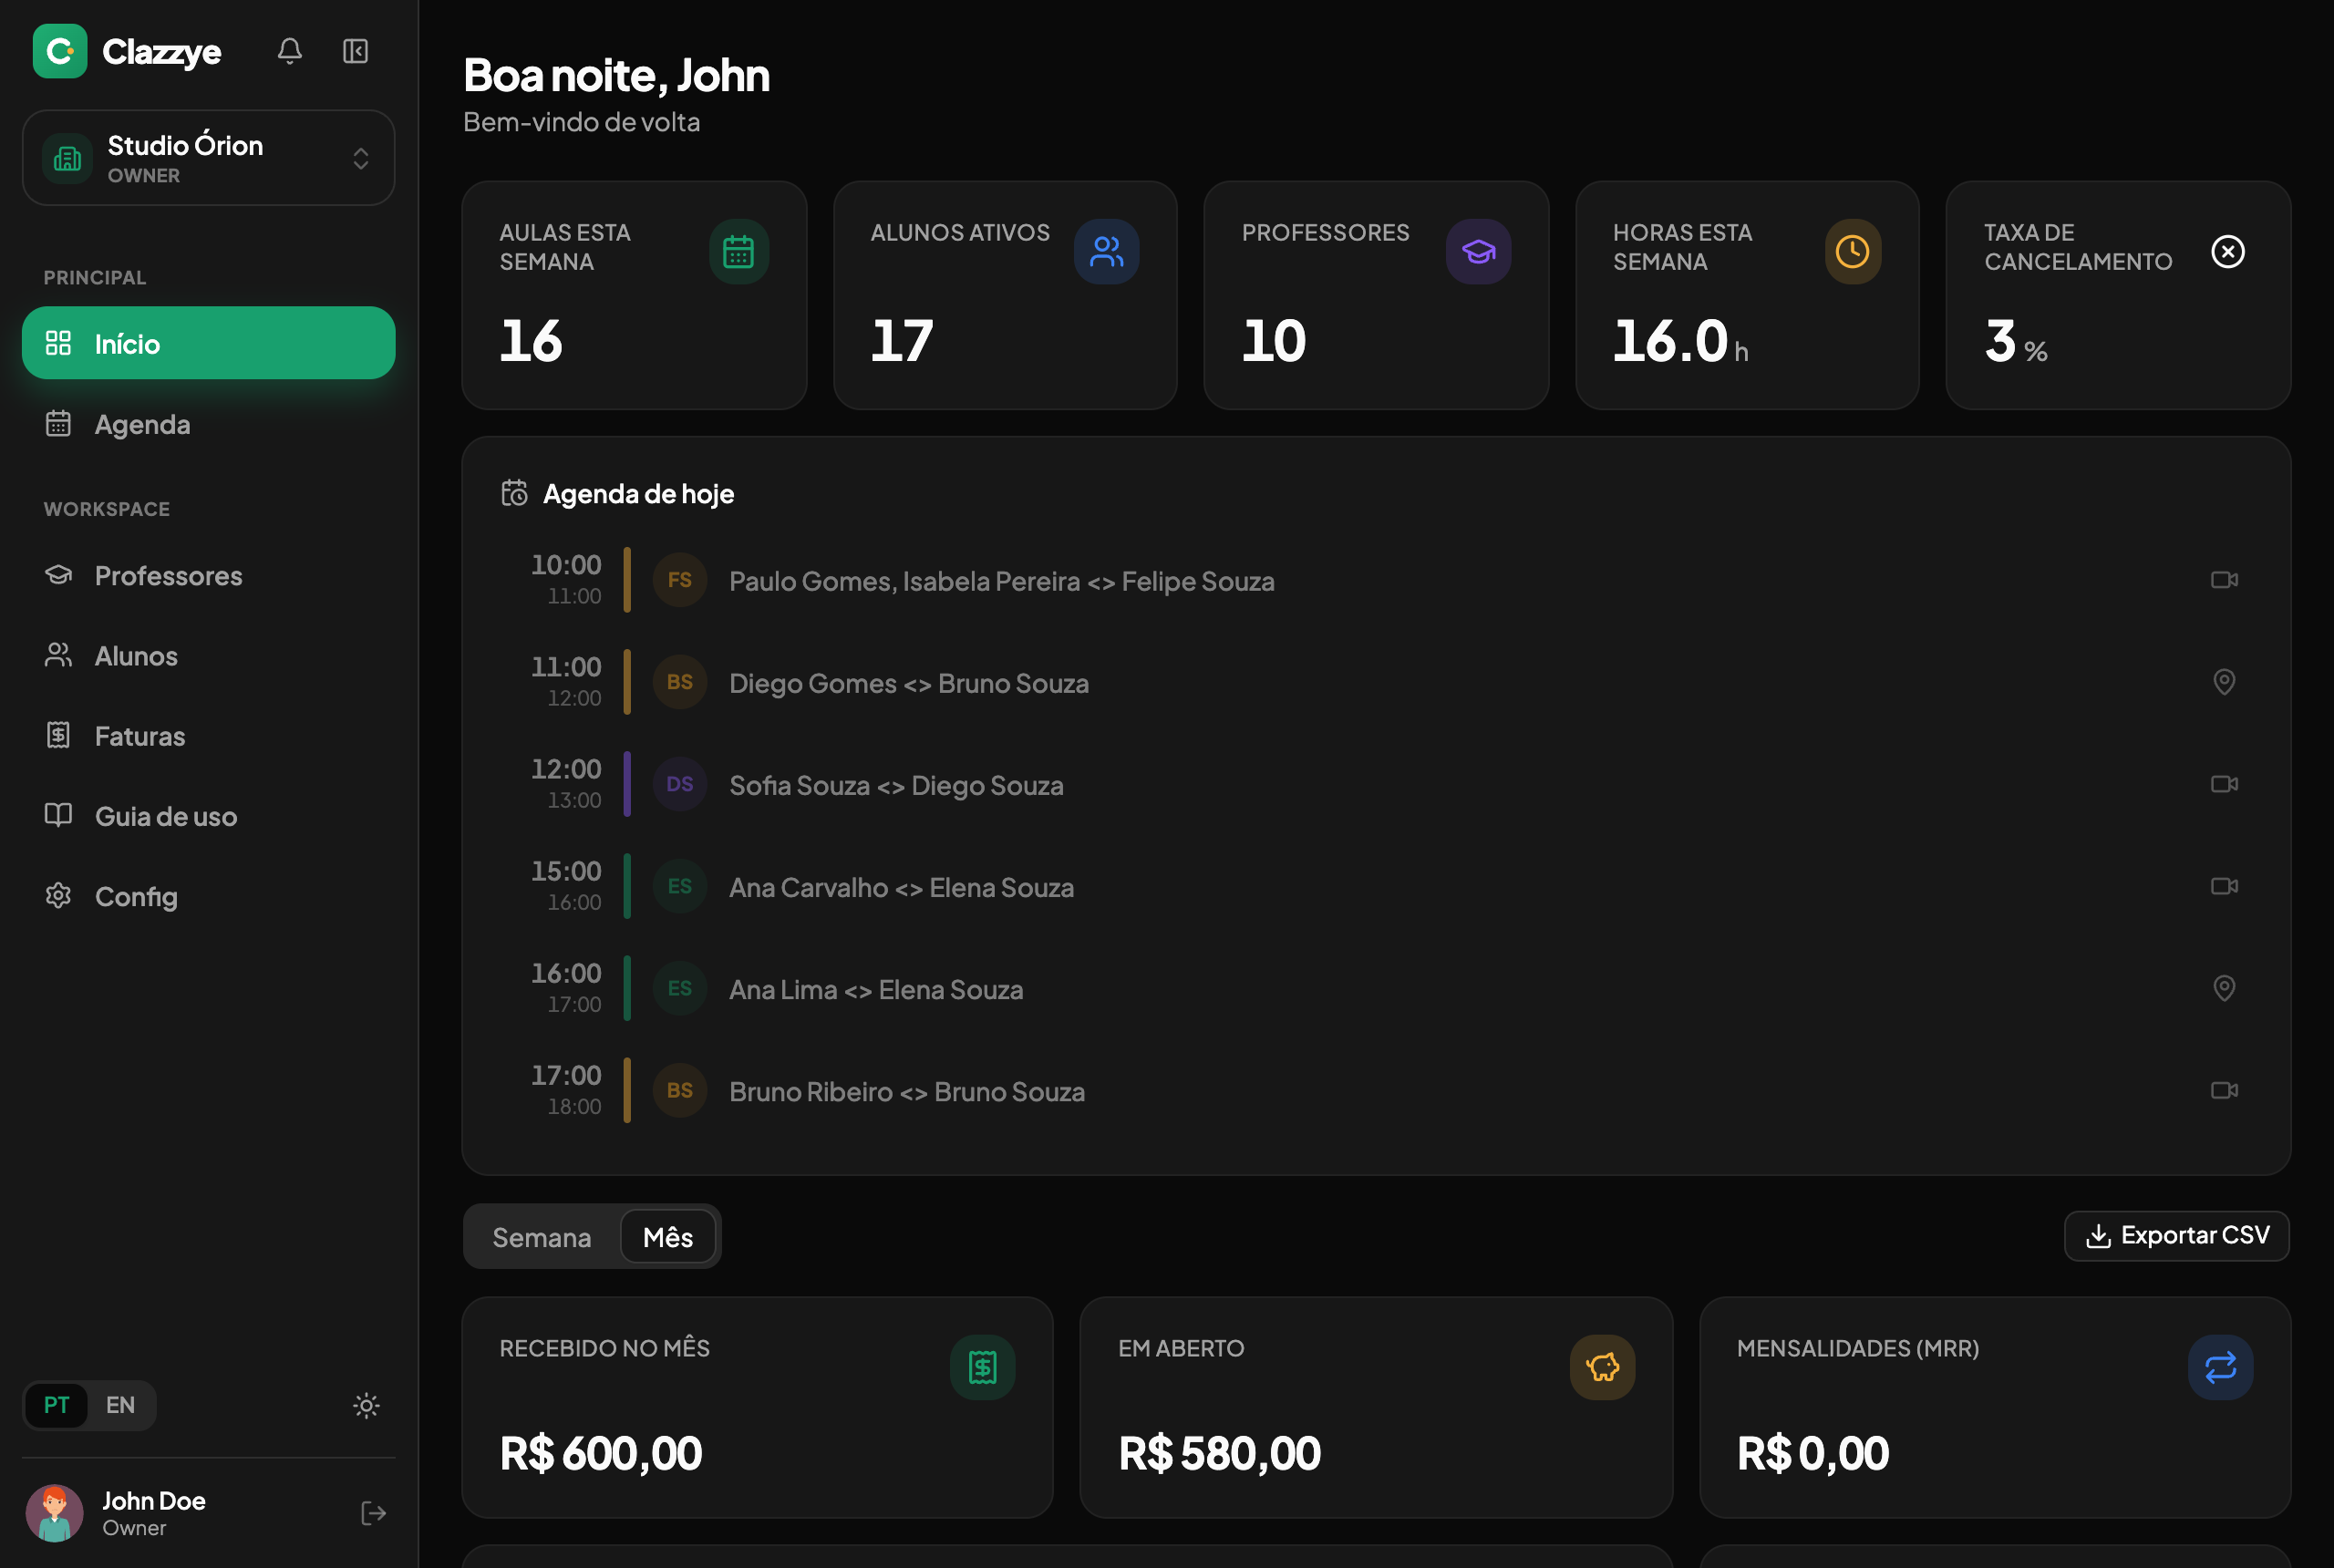Viewport: 2334px width, 1568px height.
Task: Open Config settings in sidebar
Action: 208,896
